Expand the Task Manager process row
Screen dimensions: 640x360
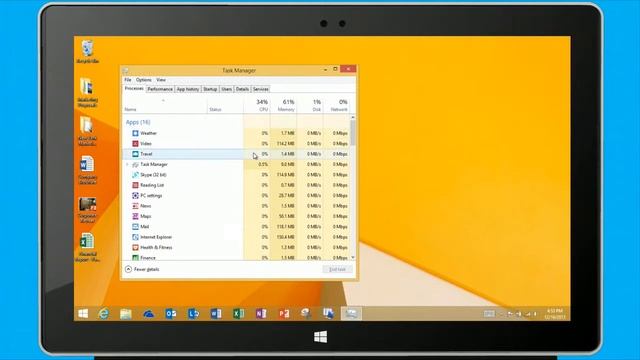127,164
